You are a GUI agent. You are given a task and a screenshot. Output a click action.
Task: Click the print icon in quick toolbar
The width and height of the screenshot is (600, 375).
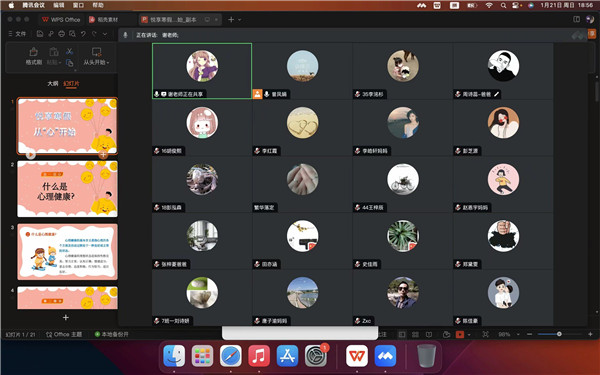(x=62, y=34)
